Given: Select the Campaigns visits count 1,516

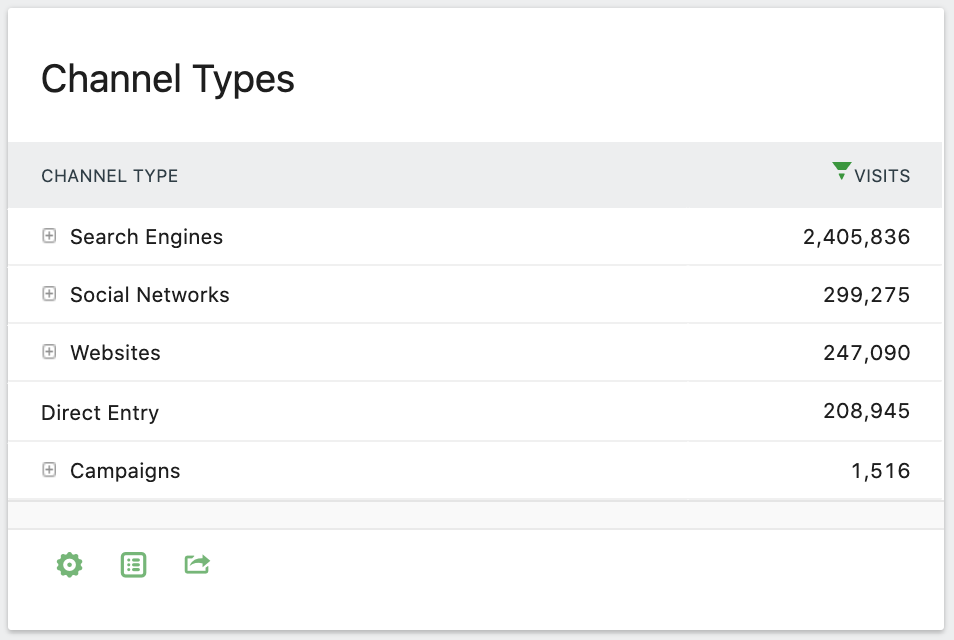Looking at the screenshot, I should pos(883,470).
